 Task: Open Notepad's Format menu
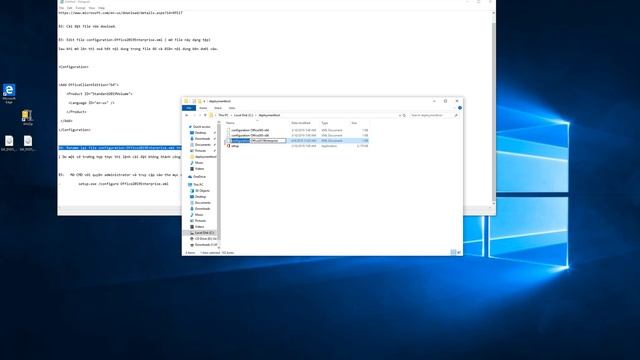(81, 8)
